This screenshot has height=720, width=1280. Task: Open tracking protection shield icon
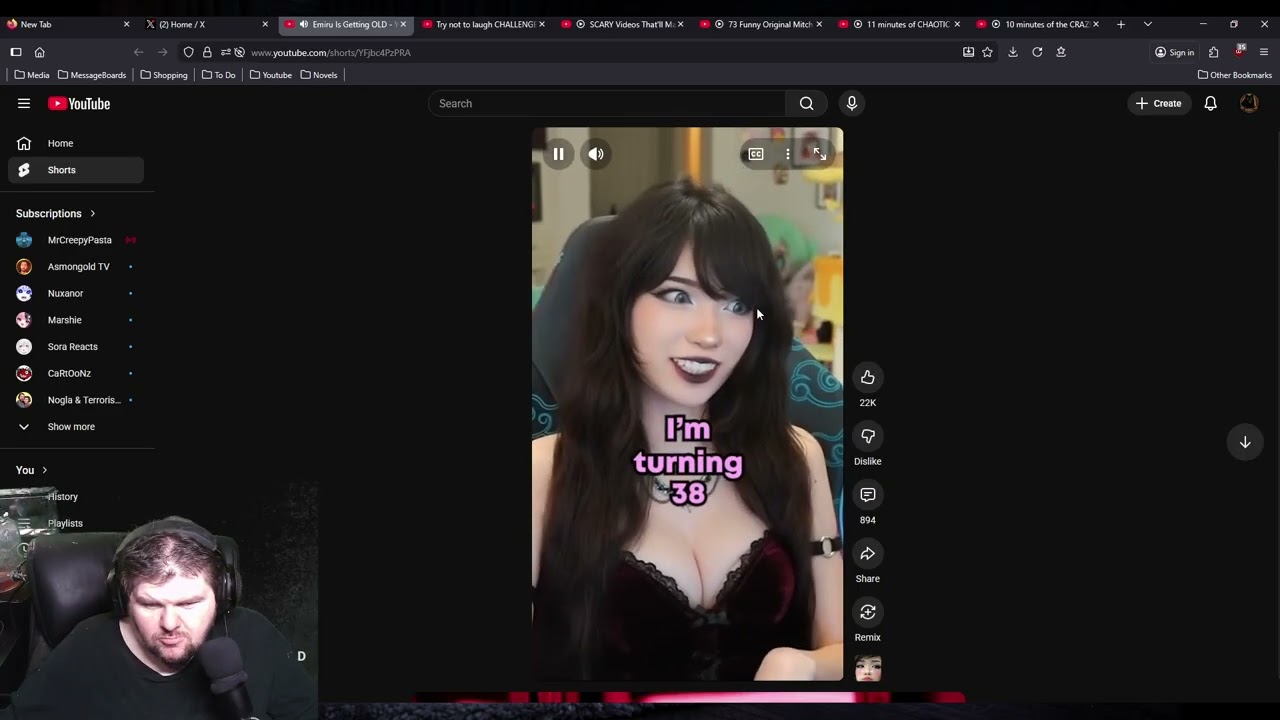click(188, 52)
